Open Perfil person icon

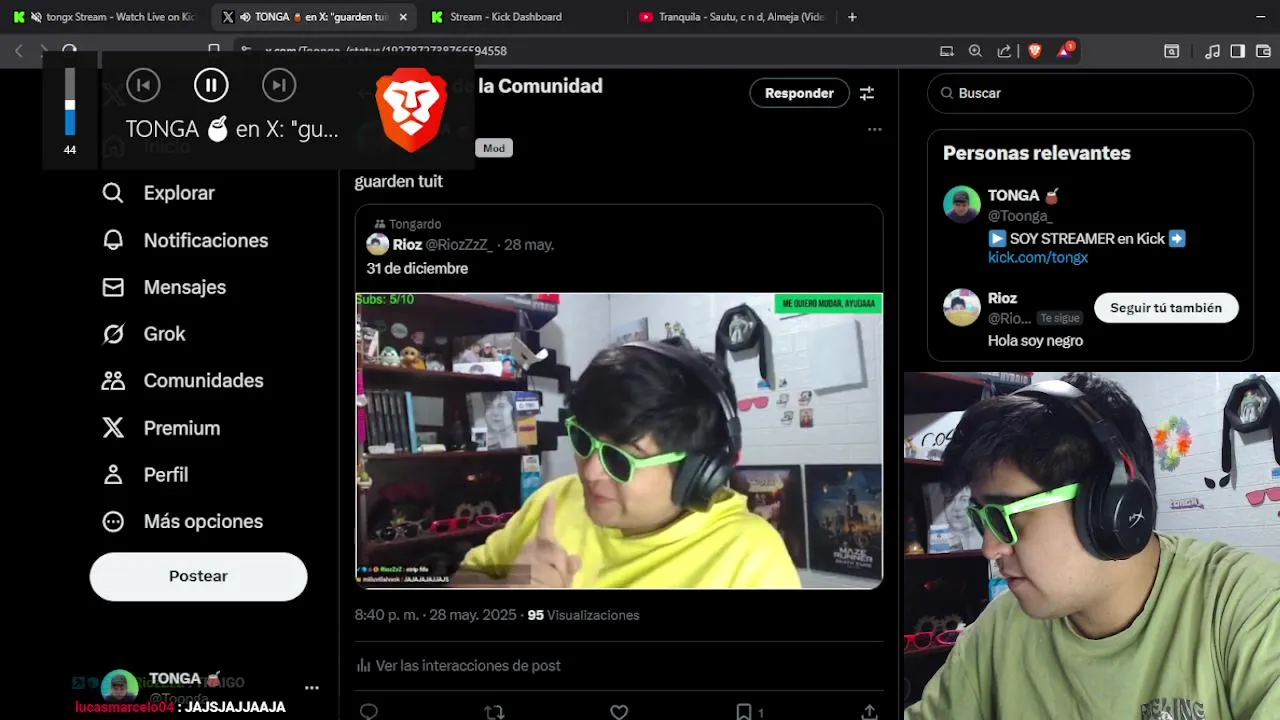click(113, 475)
